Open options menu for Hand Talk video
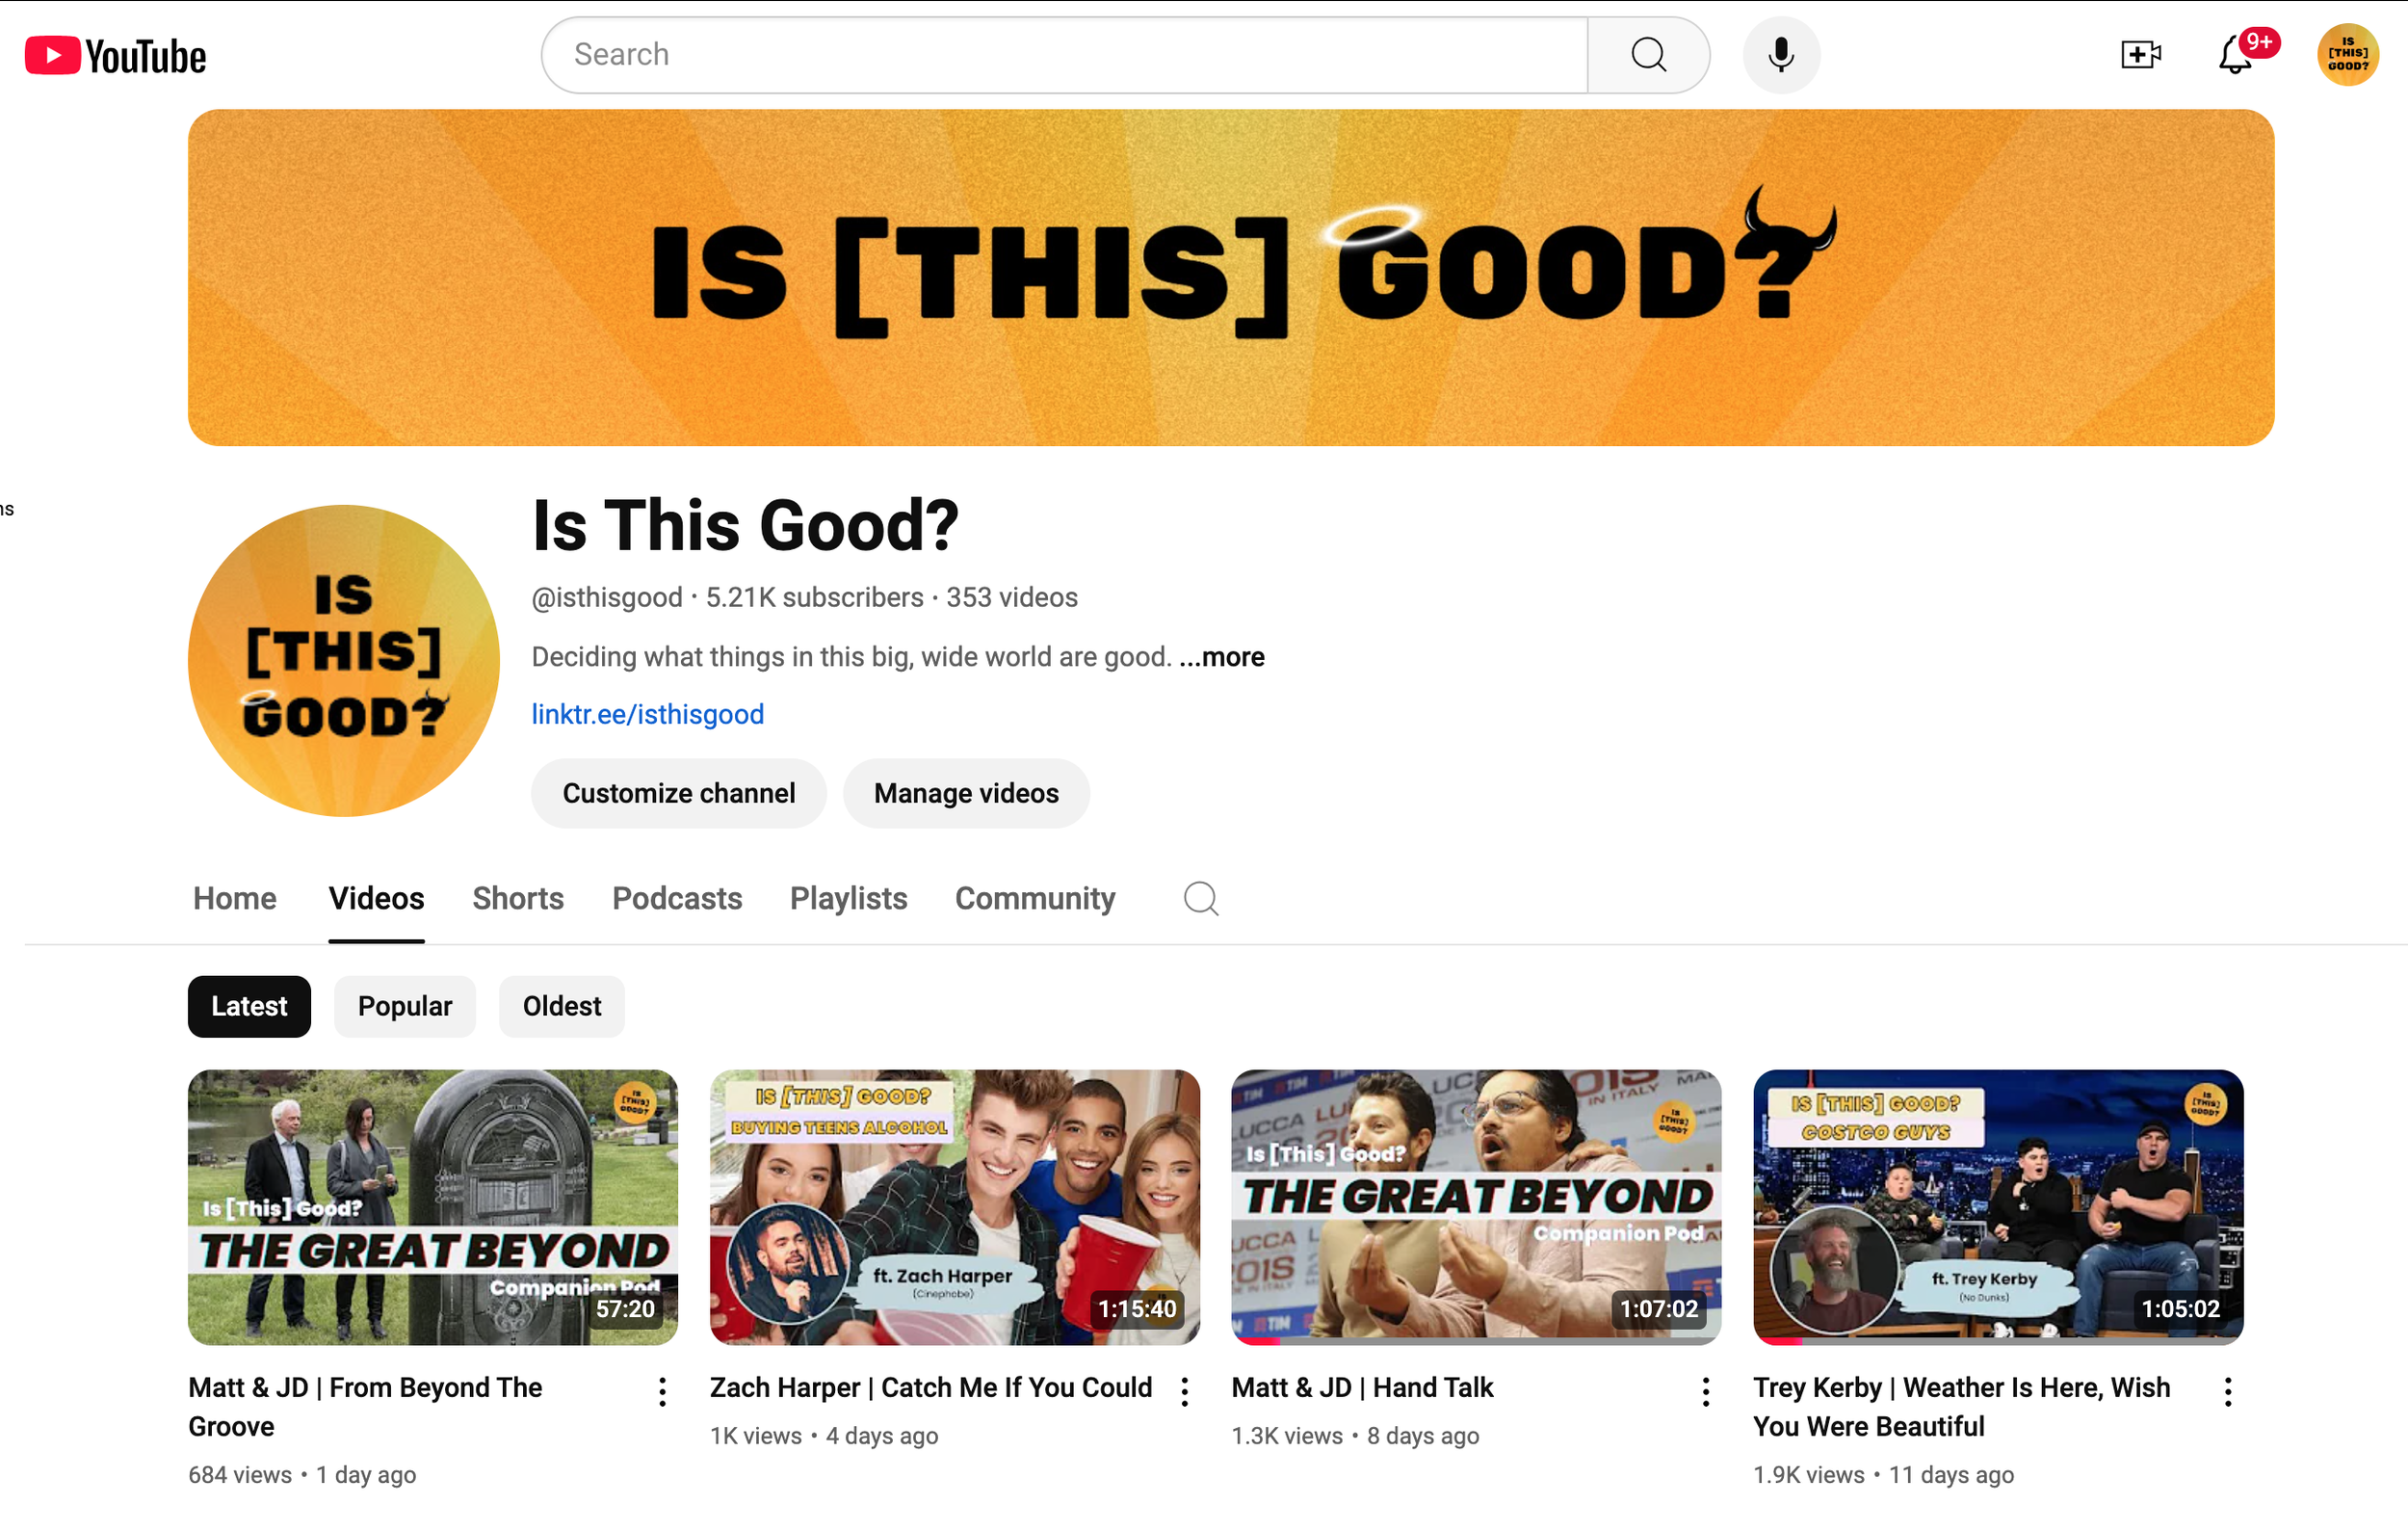This screenshot has height=1531, width=2408. click(x=1705, y=1391)
